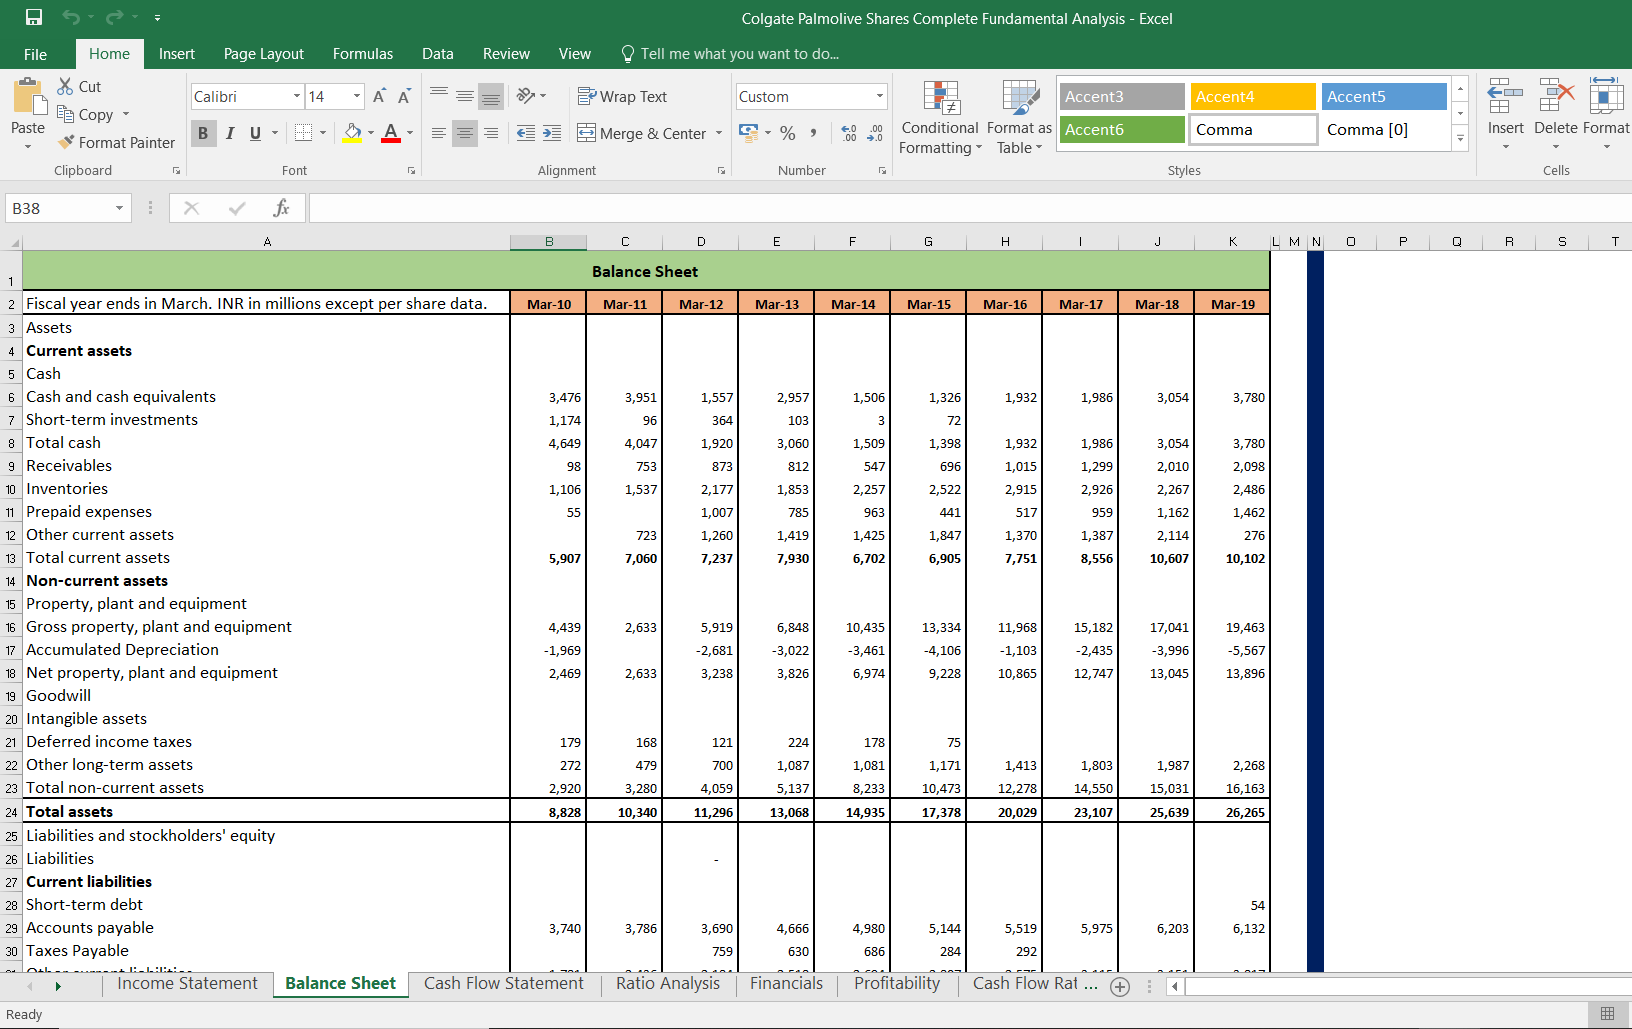Click the Undo arrow icon

coord(71,17)
